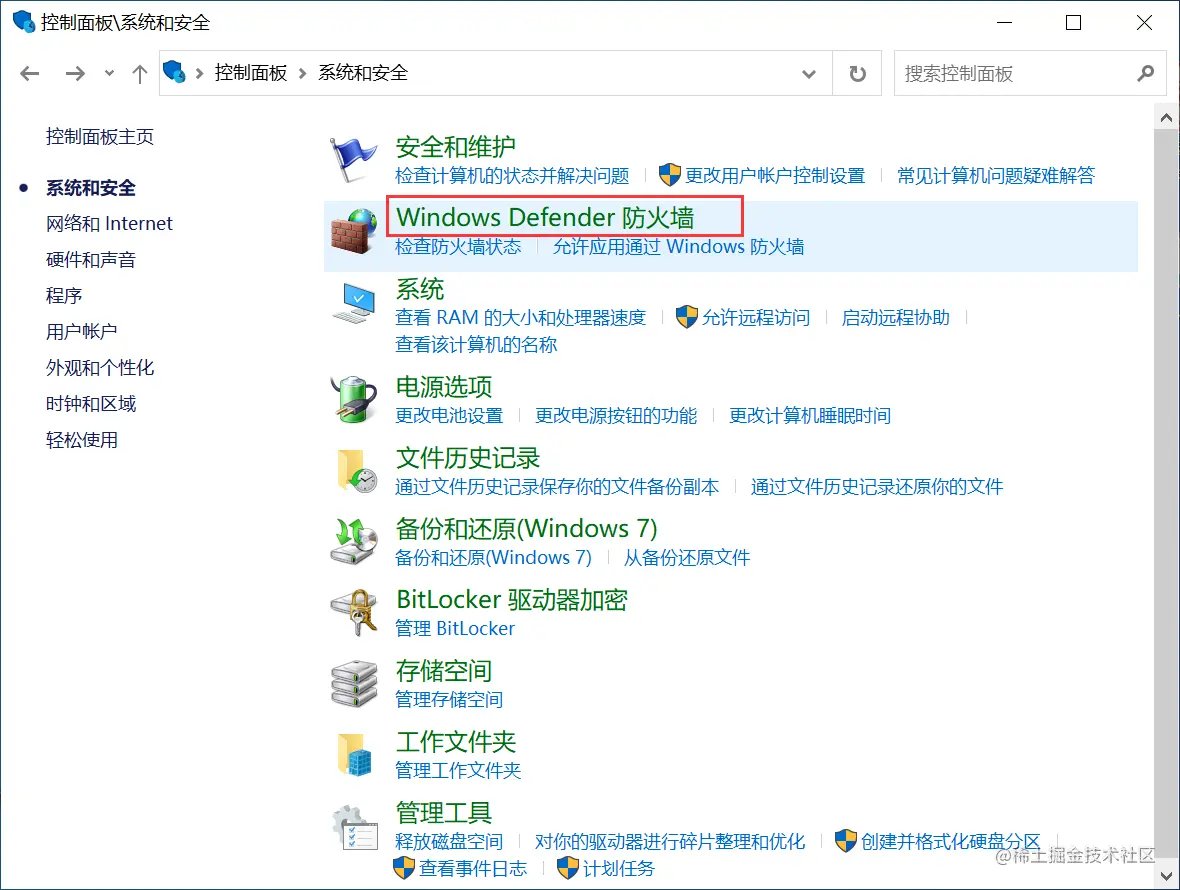Viewport: 1180px width, 890px height.
Task: Click the Security and Maintenance flag icon
Action: [x=353, y=160]
